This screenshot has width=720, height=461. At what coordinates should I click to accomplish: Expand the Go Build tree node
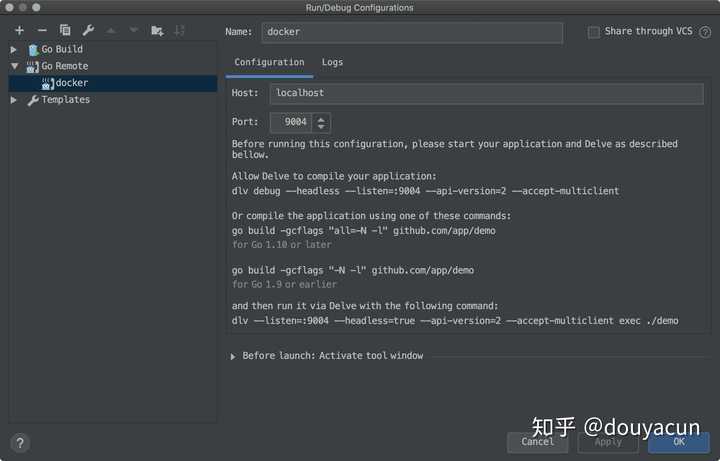14,50
